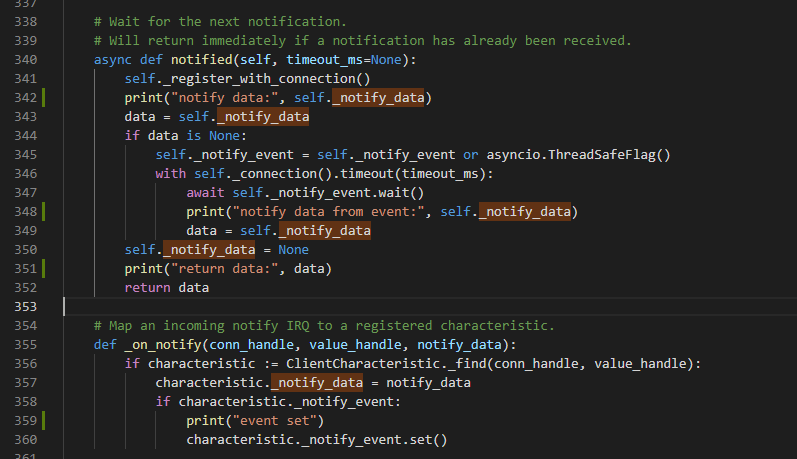Click '_notify_event.set()' on line 360
797x459 pixels.
(375, 440)
